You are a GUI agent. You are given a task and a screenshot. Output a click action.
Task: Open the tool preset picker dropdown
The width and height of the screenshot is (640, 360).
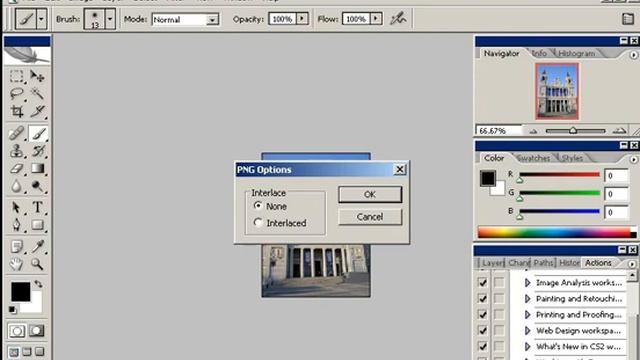tap(41, 19)
